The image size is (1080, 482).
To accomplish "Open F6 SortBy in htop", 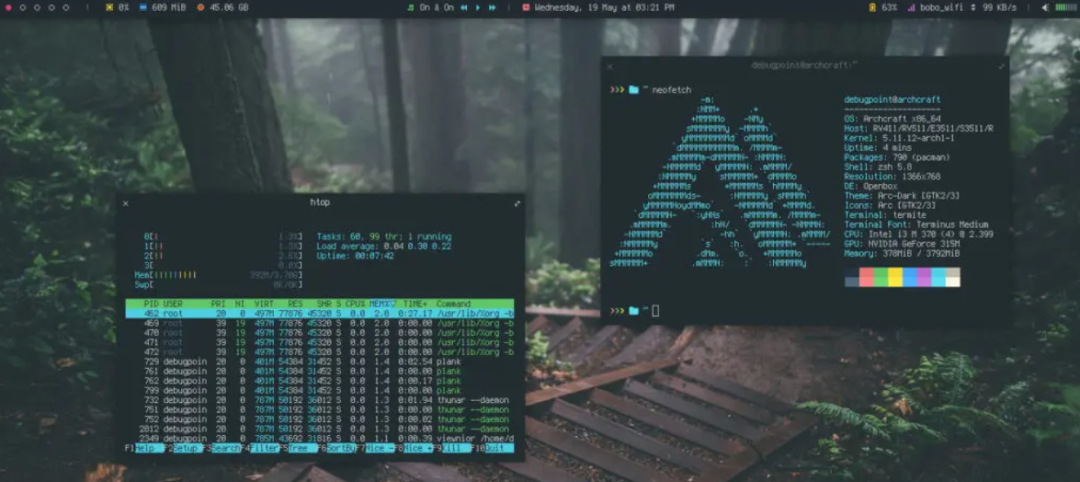I will click(x=336, y=448).
